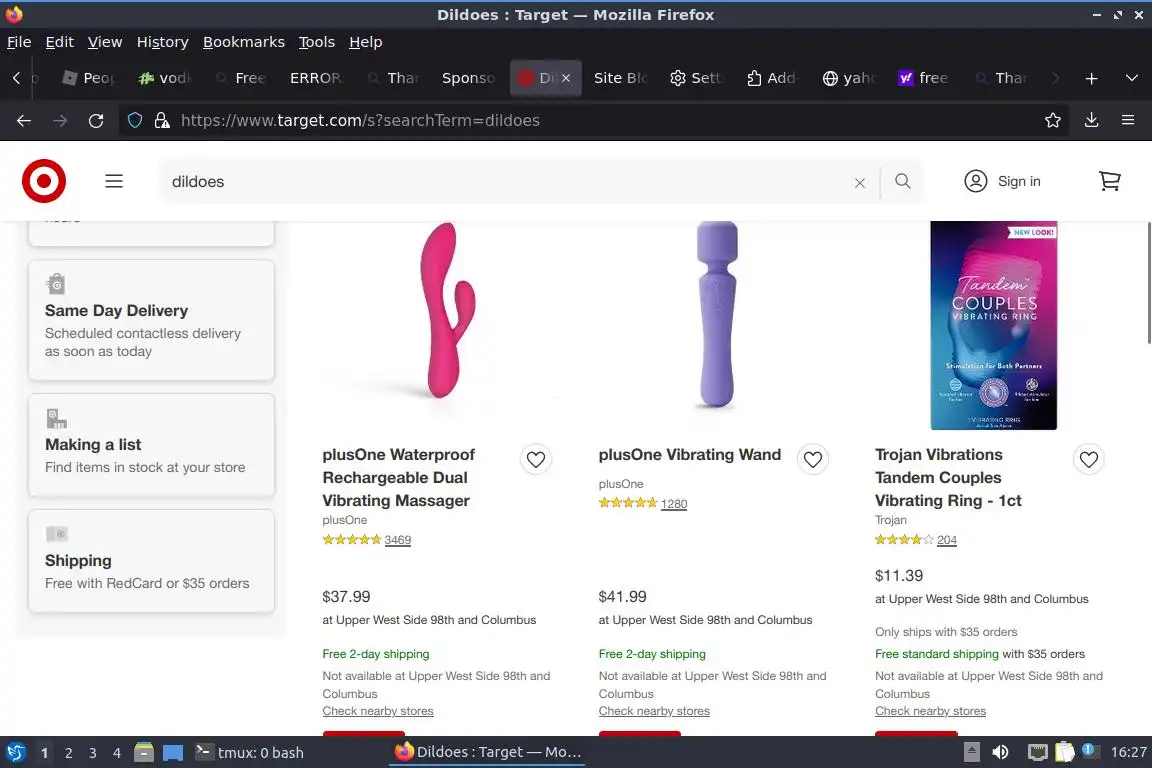Favorite the plusOne Vibrating Wand

point(813,459)
